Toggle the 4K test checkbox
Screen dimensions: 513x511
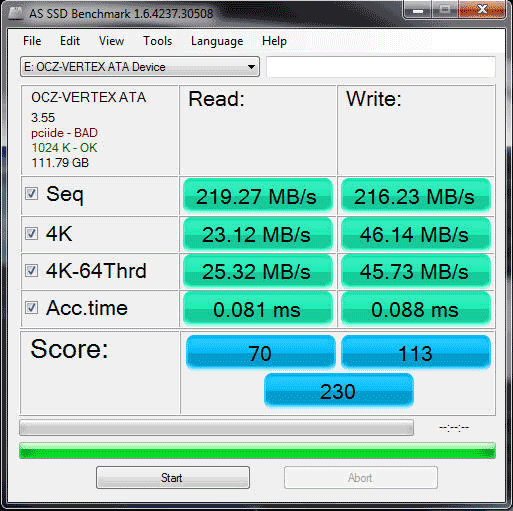click(31, 233)
